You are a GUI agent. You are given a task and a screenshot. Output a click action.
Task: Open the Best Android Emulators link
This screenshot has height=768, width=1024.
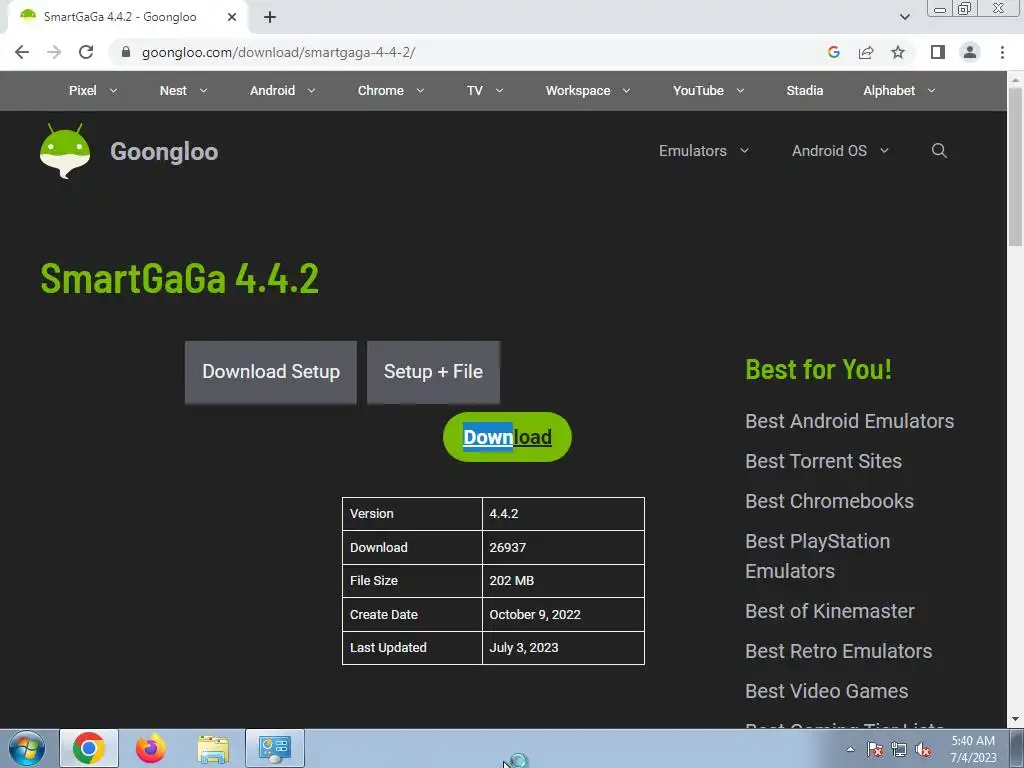[850, 421]
